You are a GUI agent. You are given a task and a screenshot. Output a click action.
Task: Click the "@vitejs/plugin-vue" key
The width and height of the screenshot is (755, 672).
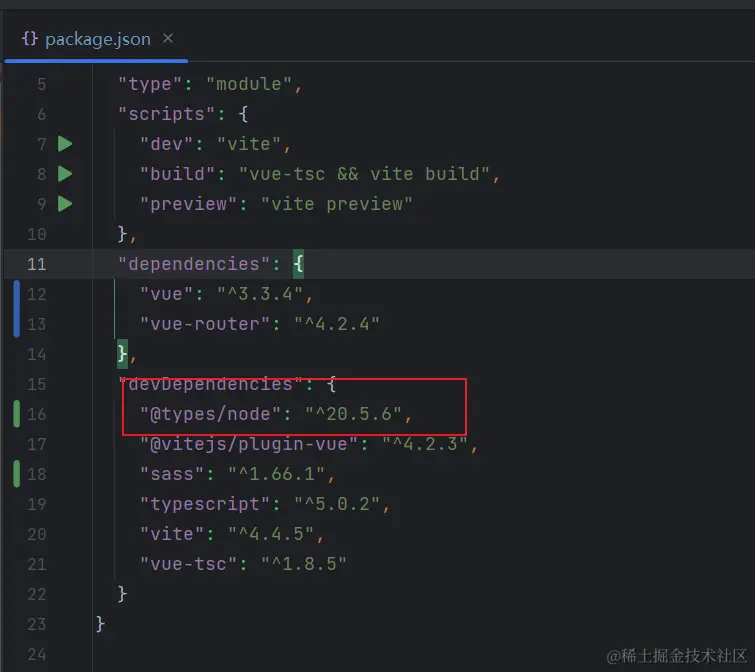point(249,444)
